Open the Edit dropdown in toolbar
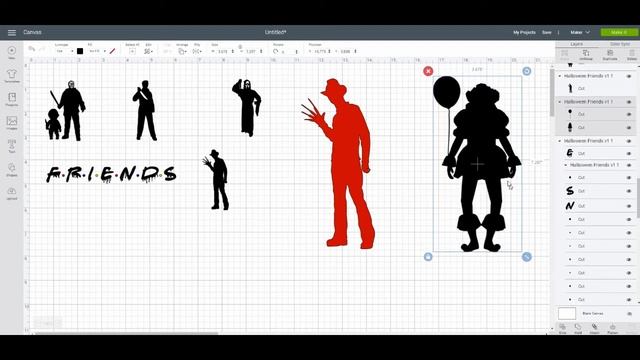Screen dimensions: 640x360 (x=148, y=51)
